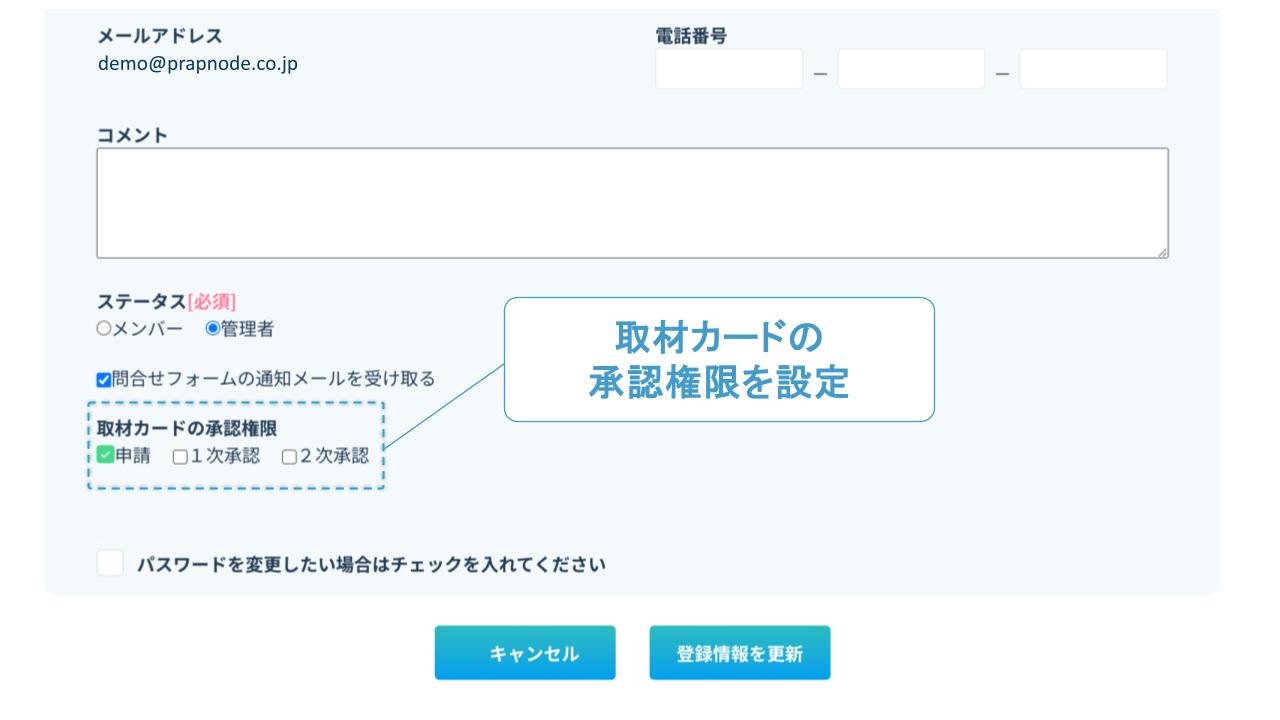Viewport: 1280px width, 720px height.
Task: Enable the 2次承認 checkbox
Action: point(289,457)
